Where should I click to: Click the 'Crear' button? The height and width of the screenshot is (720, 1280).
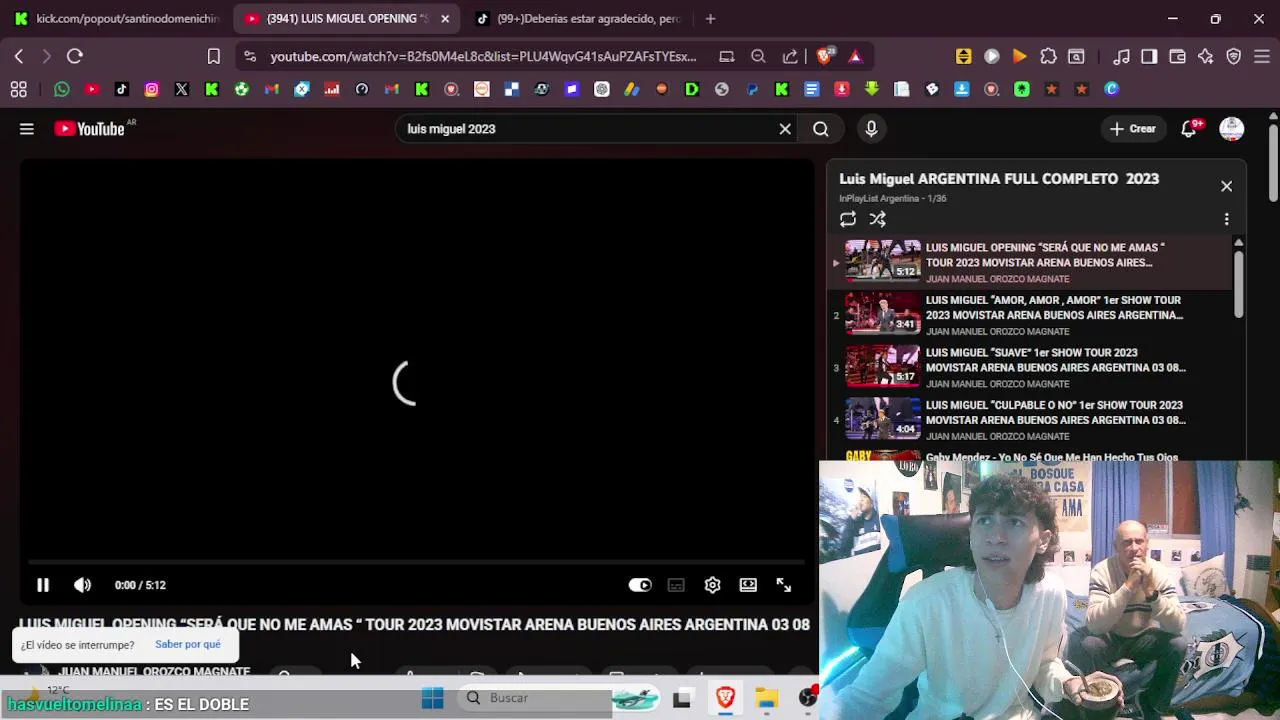pyautogui.click(x=1132, y=129)
